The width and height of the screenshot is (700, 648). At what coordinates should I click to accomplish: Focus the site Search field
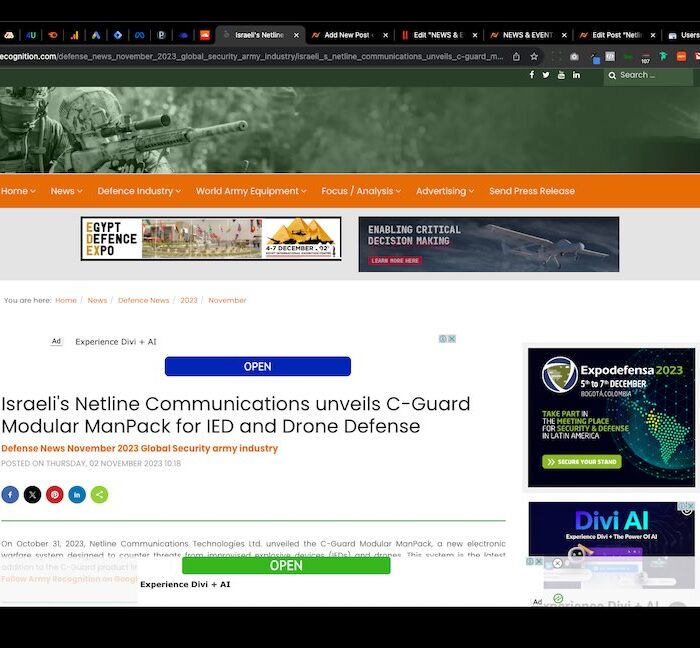(x=648, y=75)
